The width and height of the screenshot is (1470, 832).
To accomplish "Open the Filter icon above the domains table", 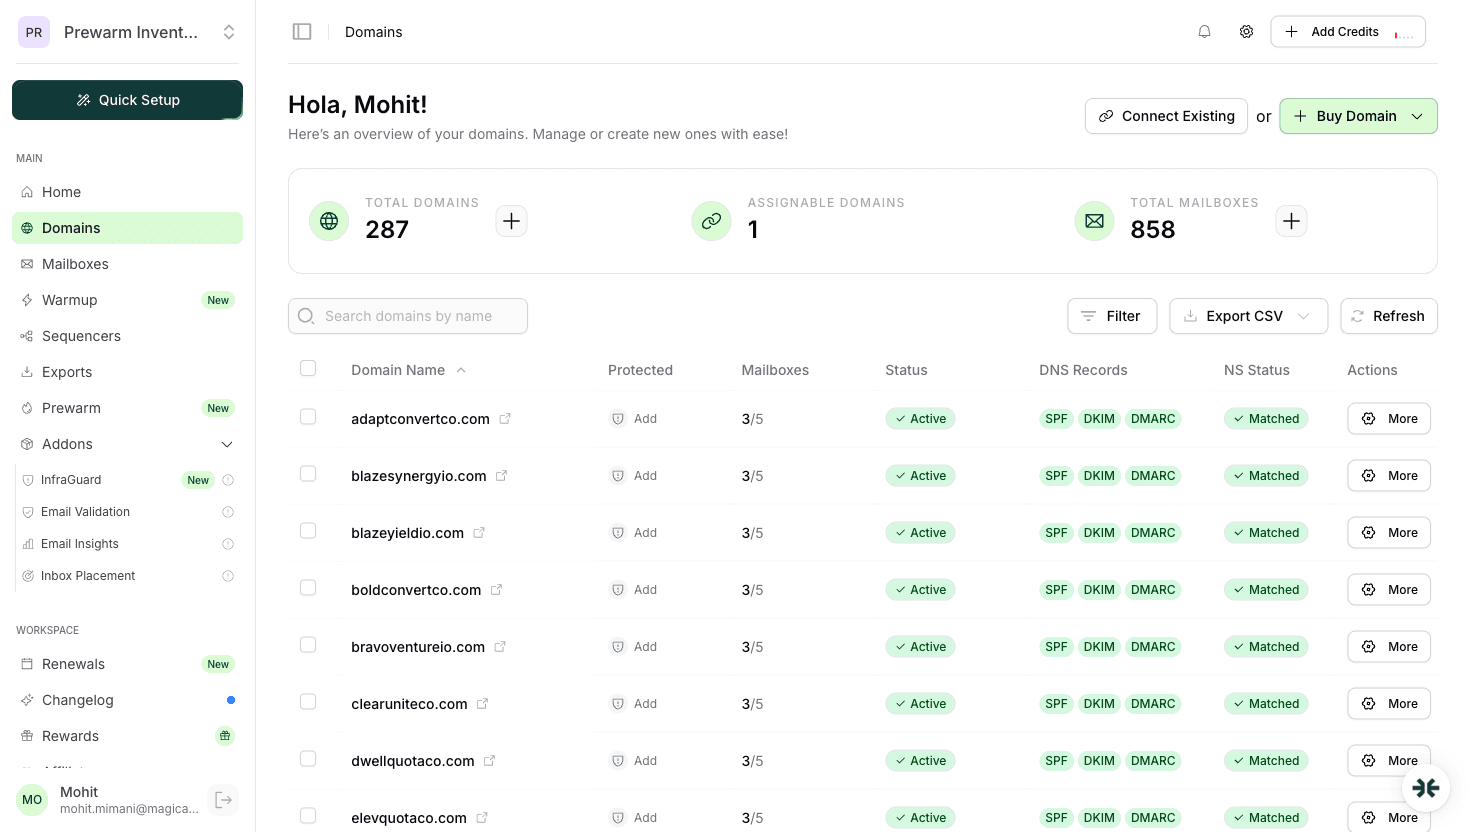I will tap(1089, 316).
